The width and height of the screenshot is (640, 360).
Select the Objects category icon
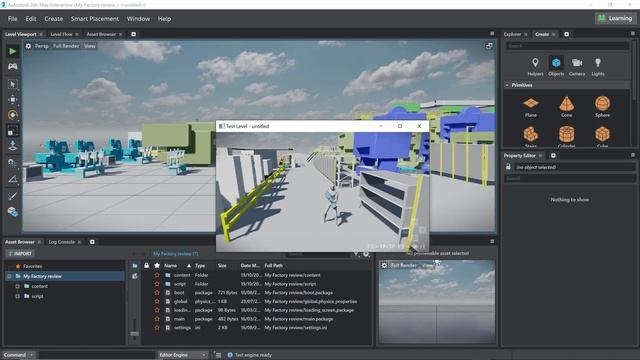[556, 67]
